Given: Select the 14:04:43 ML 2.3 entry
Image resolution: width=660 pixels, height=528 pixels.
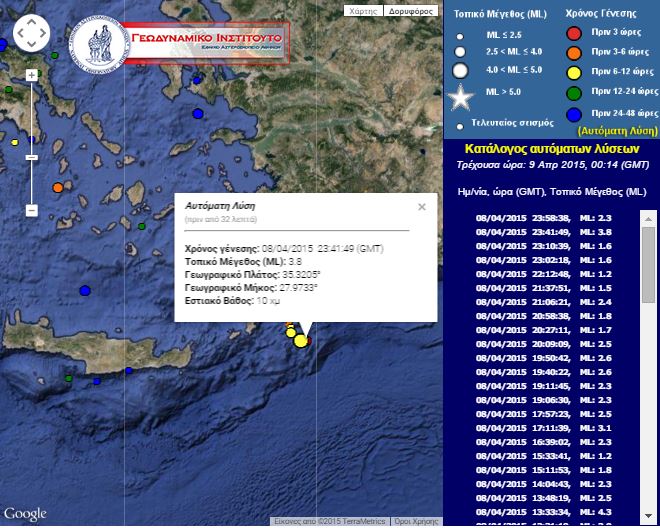Looking at the screenshot, I should (543, 484).
